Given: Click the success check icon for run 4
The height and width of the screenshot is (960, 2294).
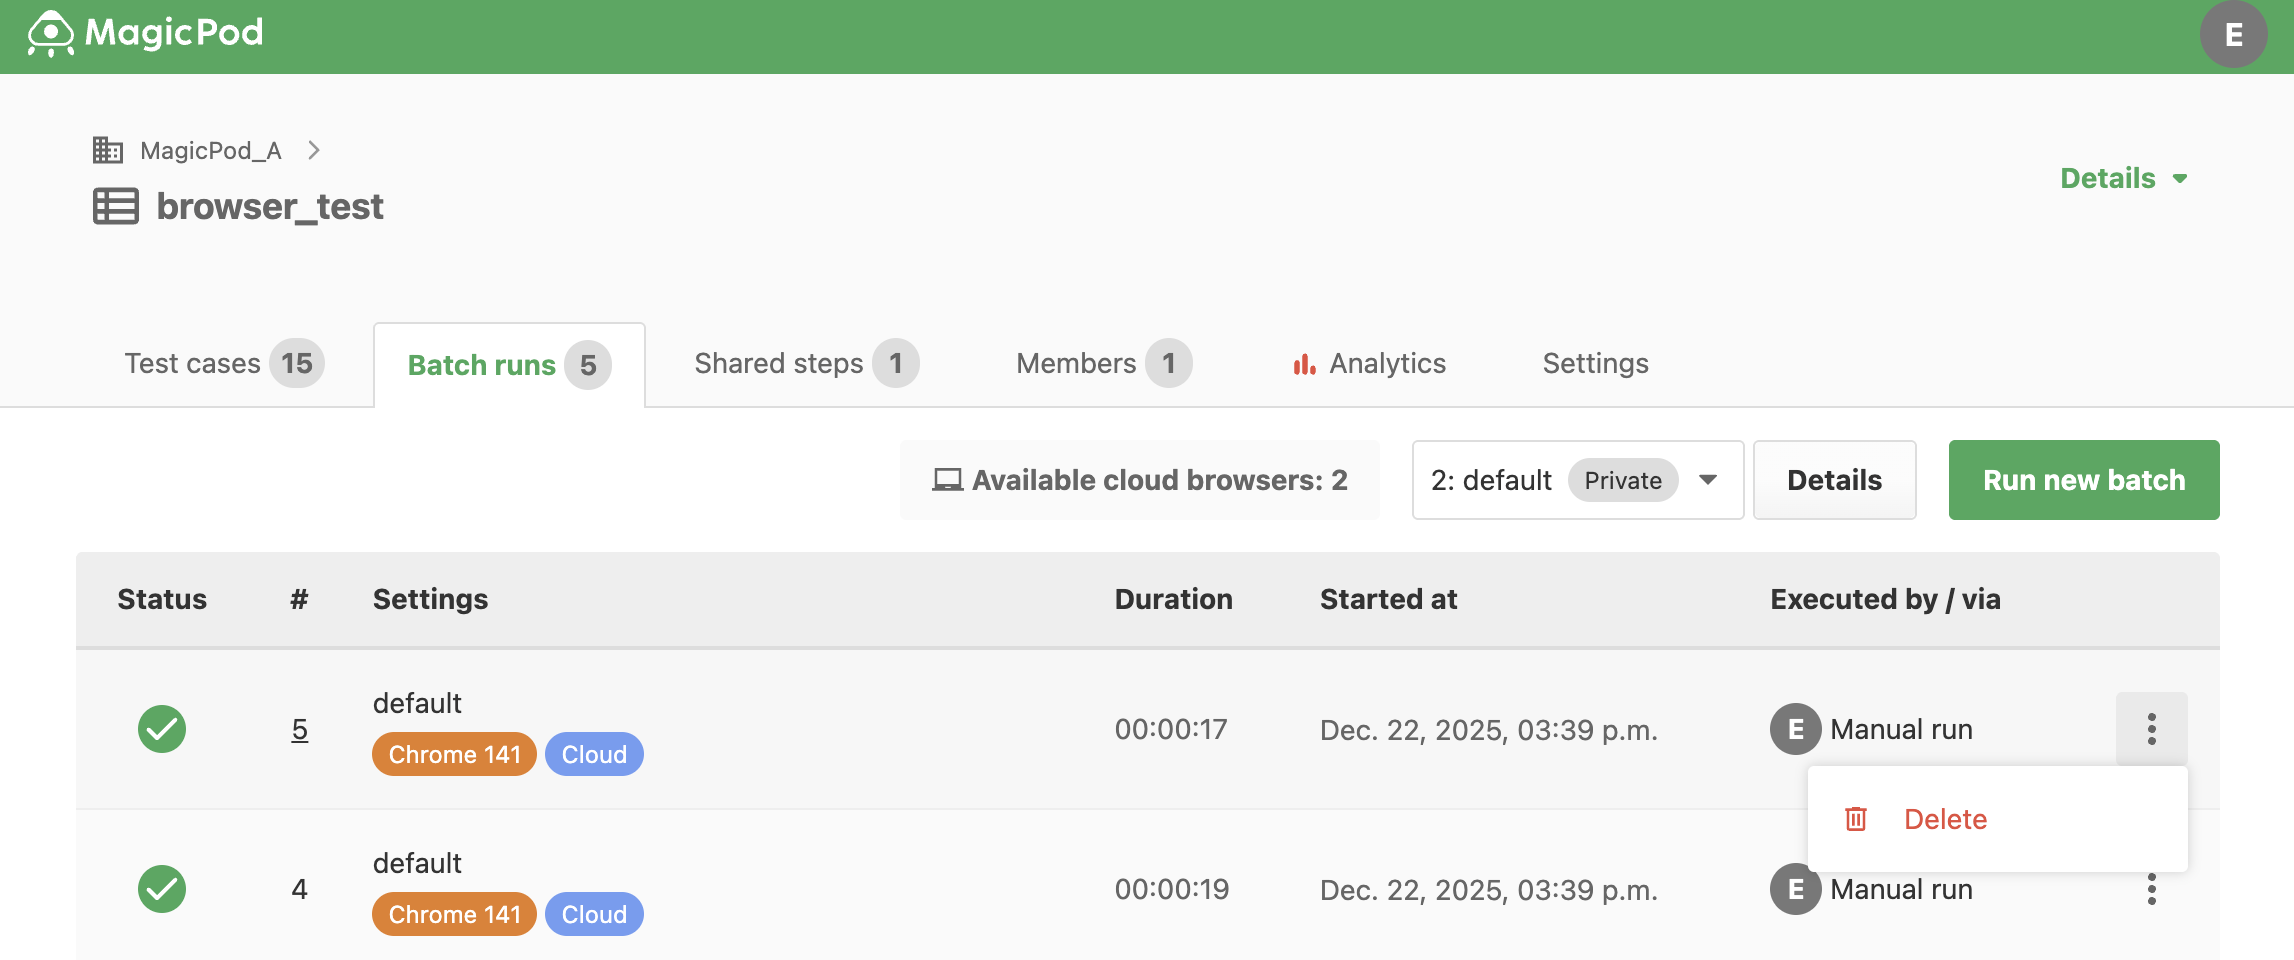Looking at the screenshot, I should click(162, 889).
